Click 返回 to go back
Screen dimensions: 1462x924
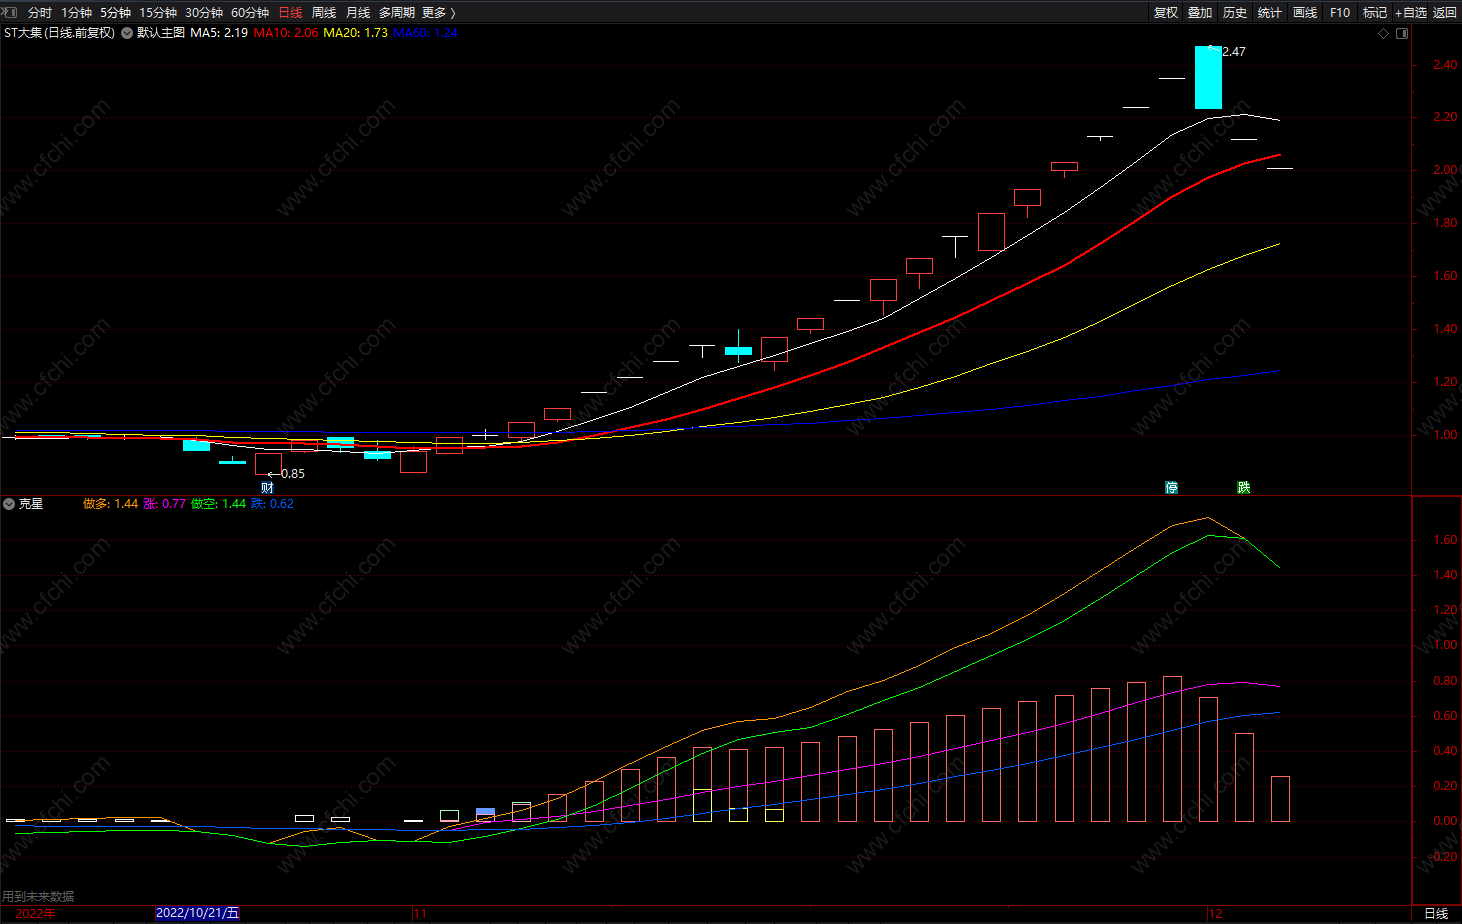point(1445,13)
